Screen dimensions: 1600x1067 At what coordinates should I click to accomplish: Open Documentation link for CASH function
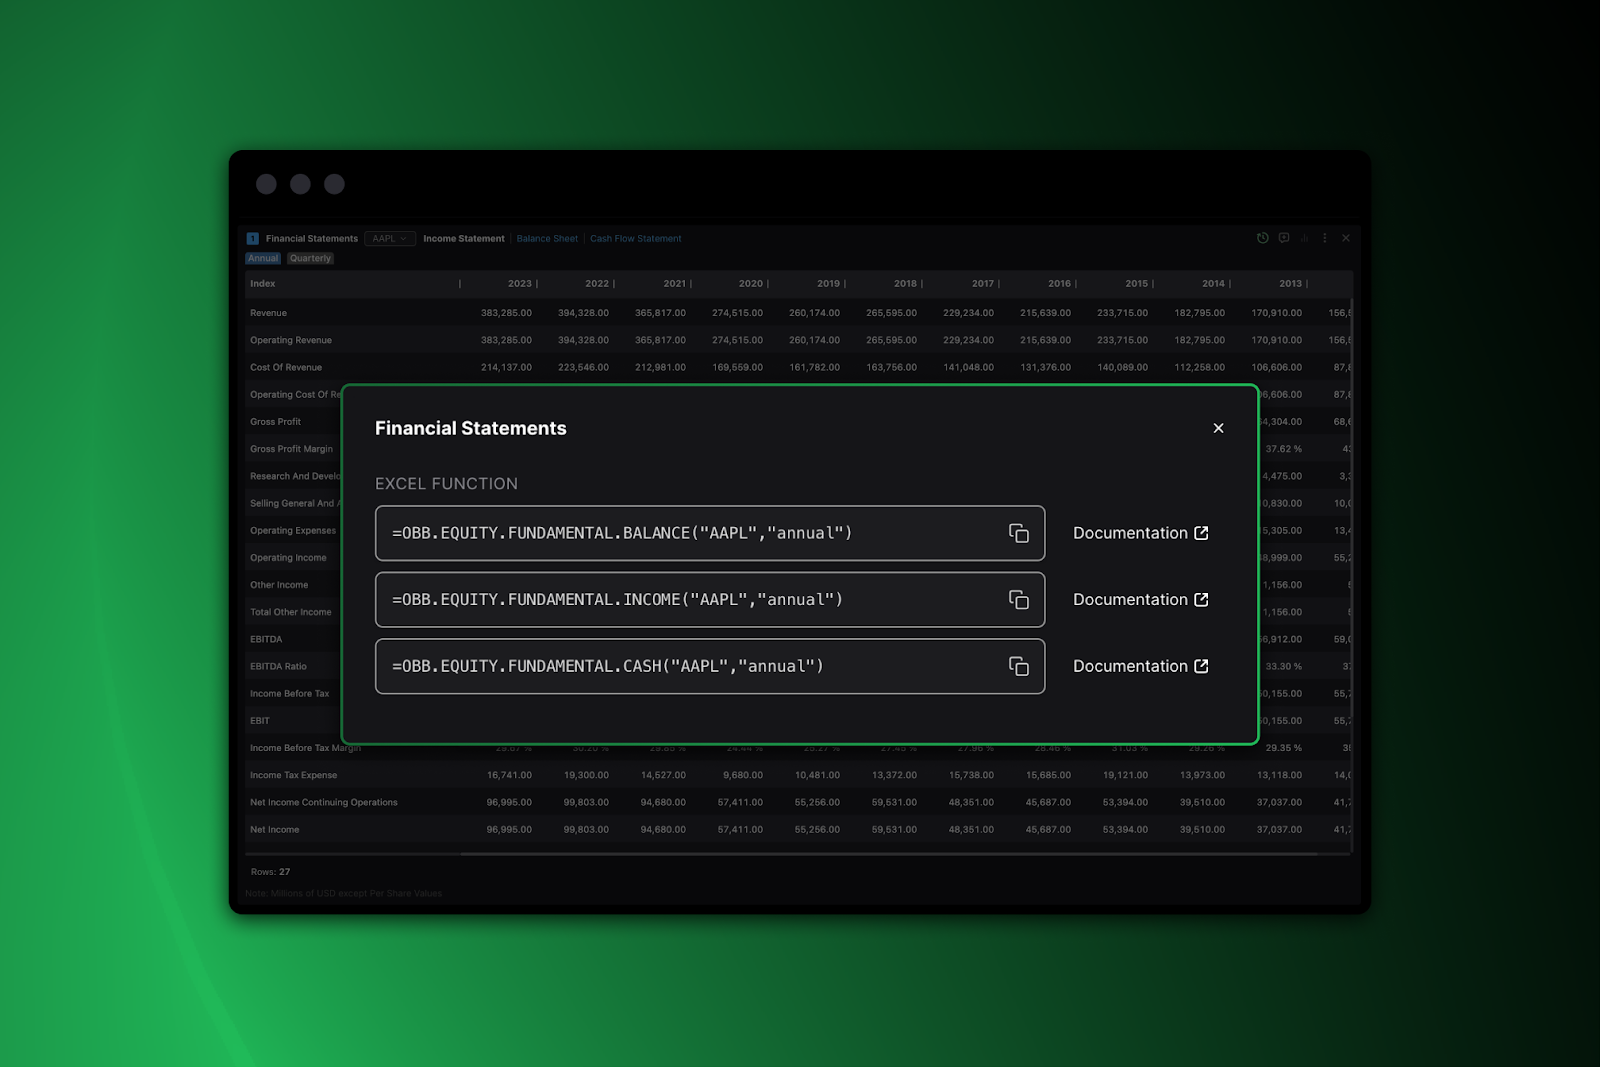[1140, 666]
